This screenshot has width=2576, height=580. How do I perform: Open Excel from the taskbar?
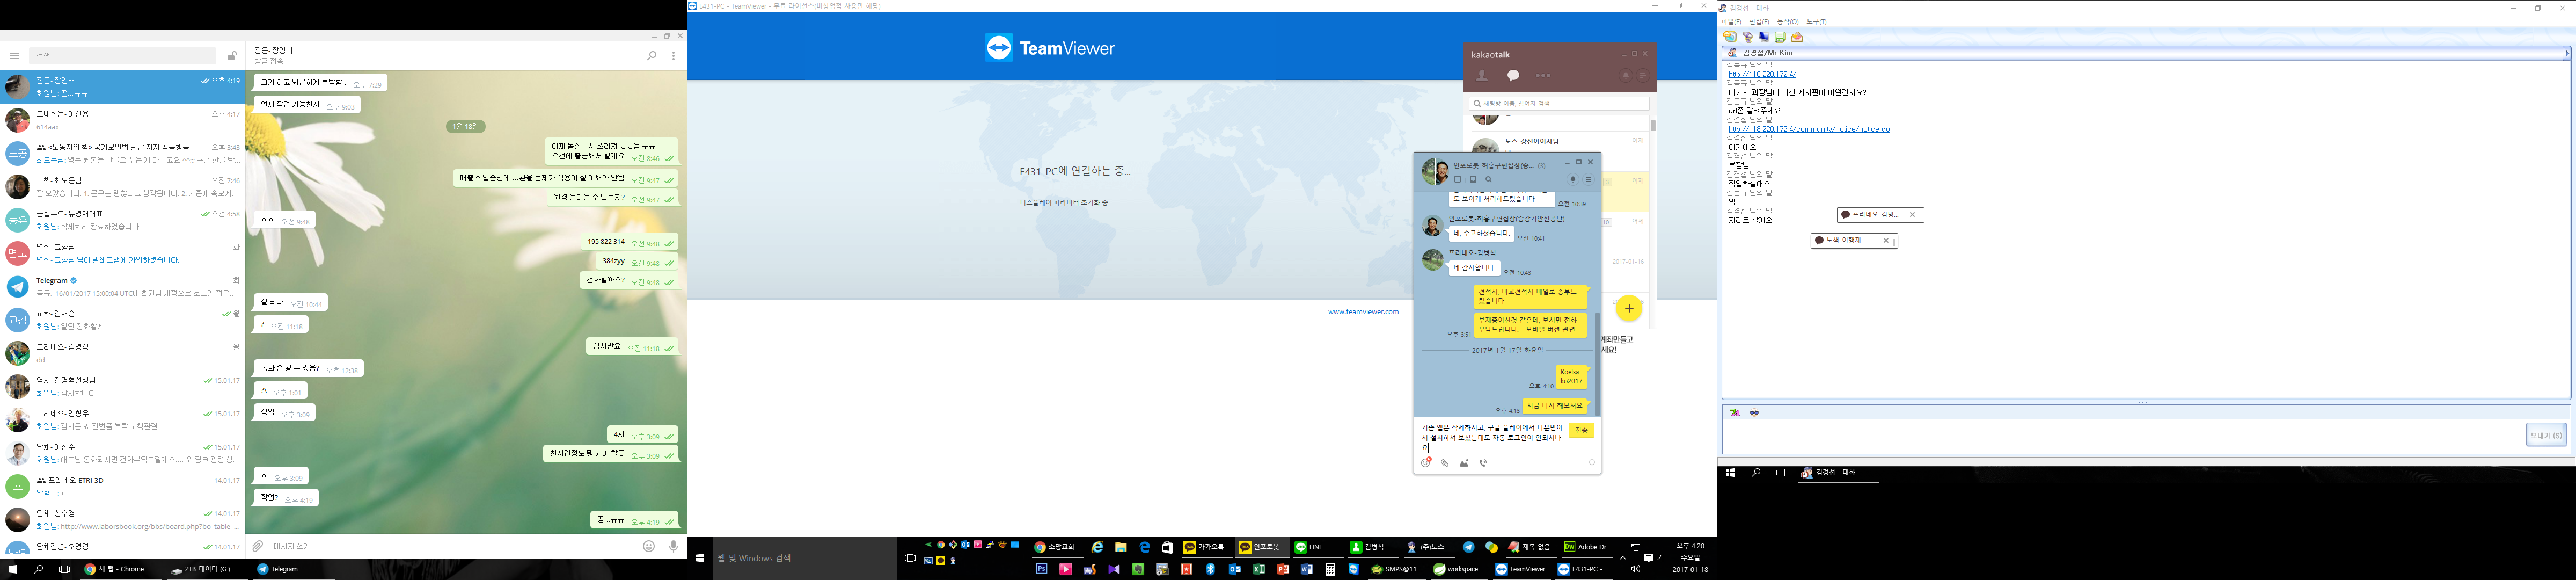pyautogui.click(x=1258, y=569)
